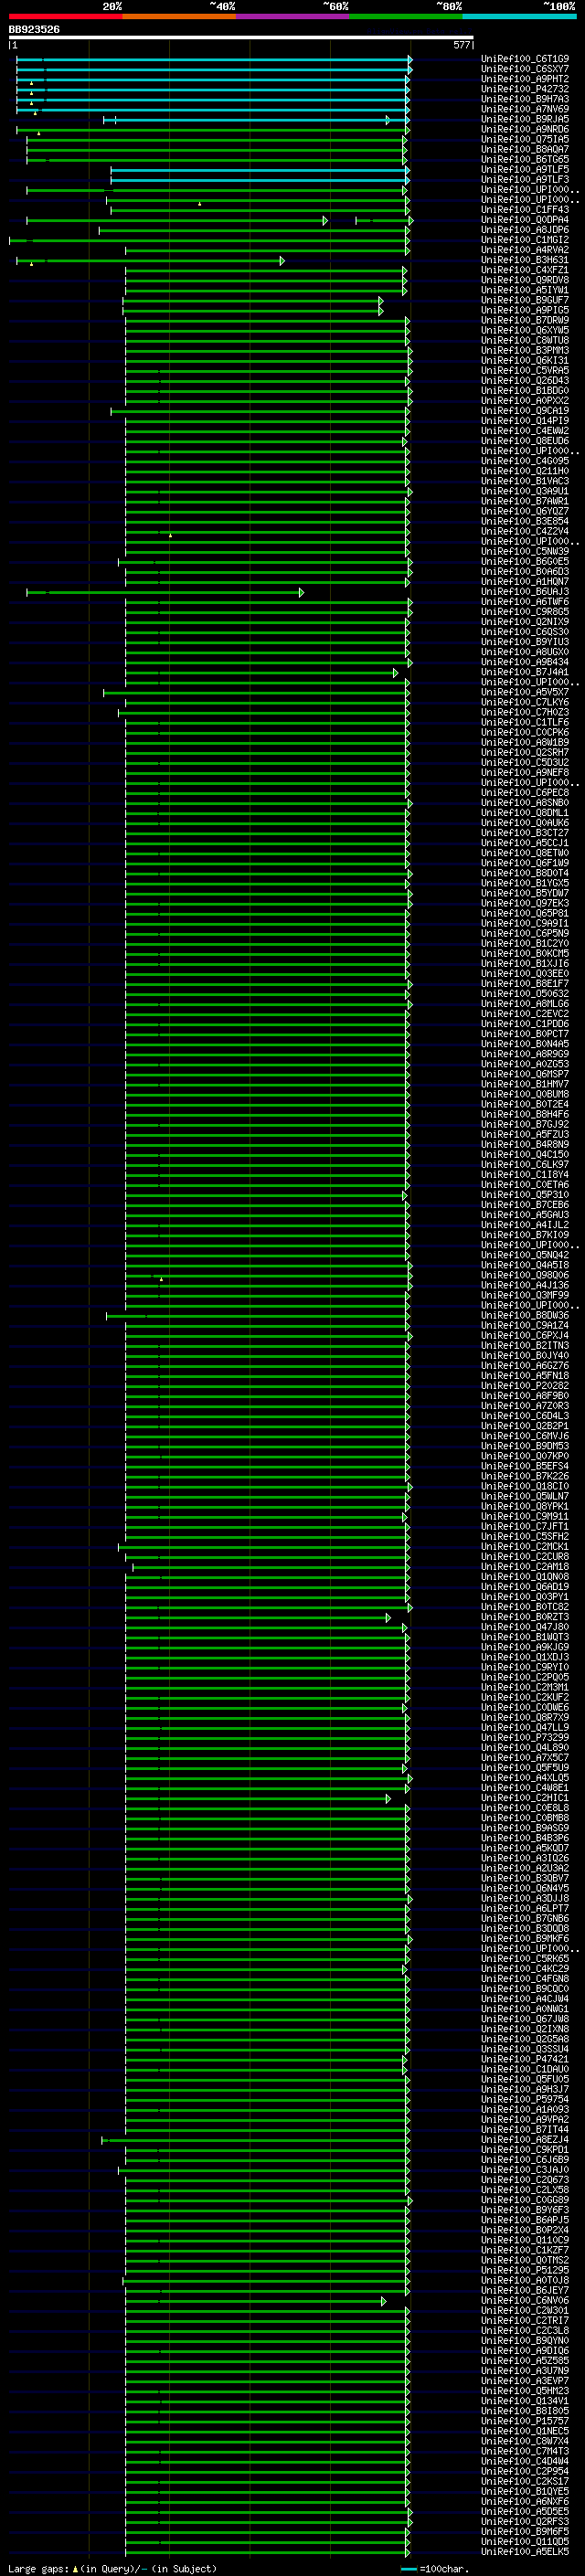Open hit UniRef100_B9H7A3
This screenshot has width=585, height=2576.
(x=525, y=99)
